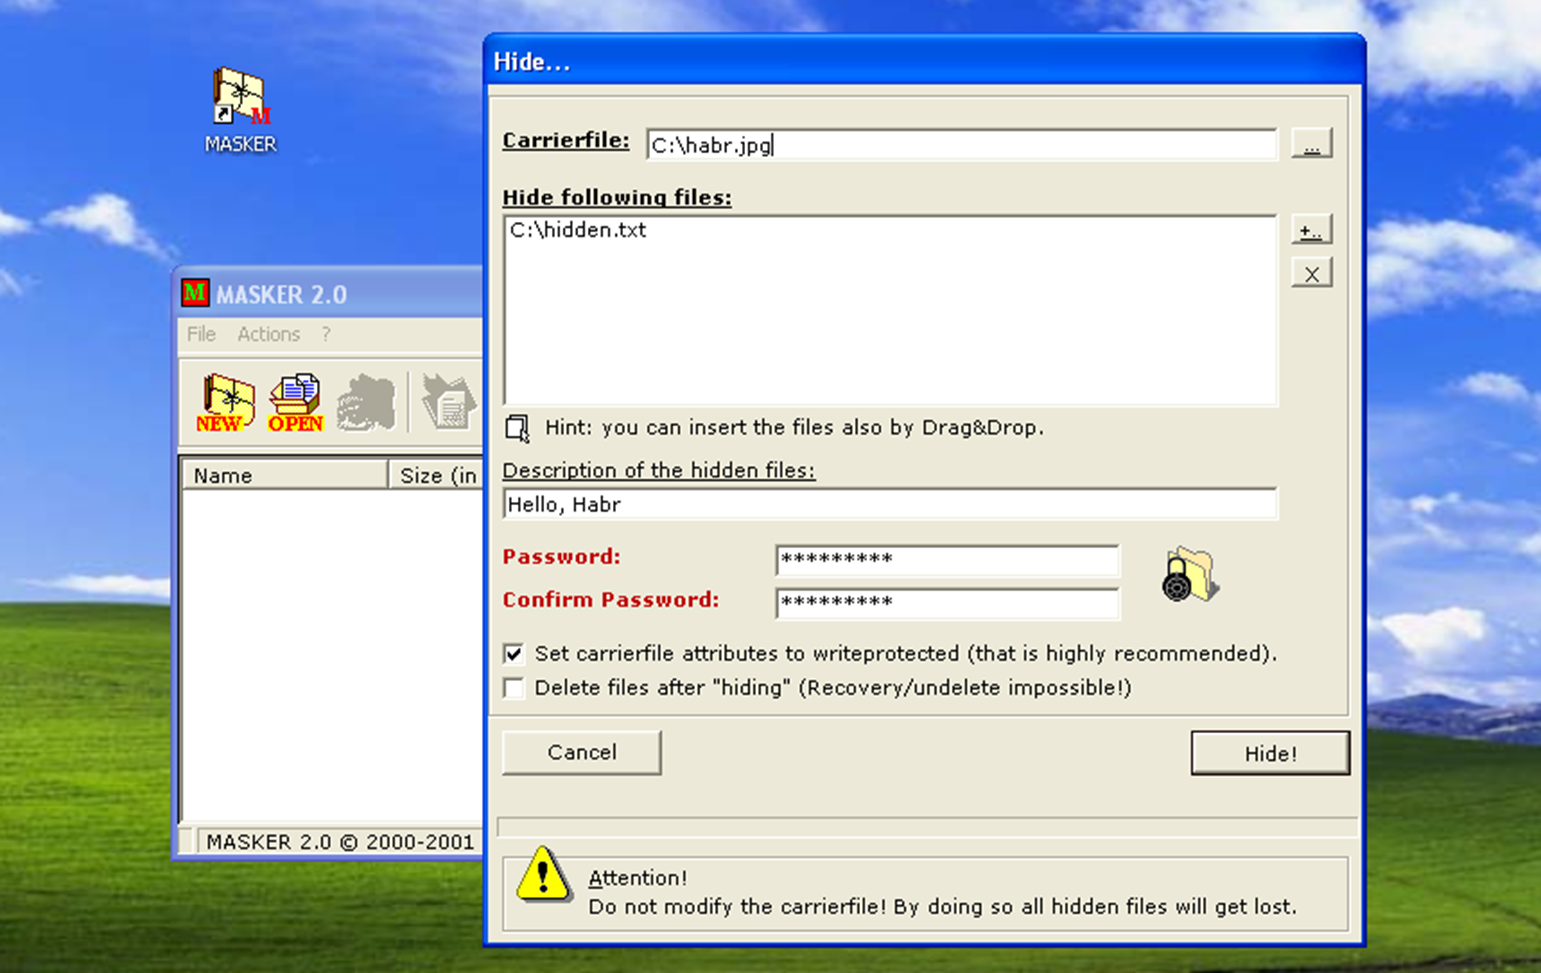Click the Carrierfile: label
1541x973 pixels.
[566, 140]
